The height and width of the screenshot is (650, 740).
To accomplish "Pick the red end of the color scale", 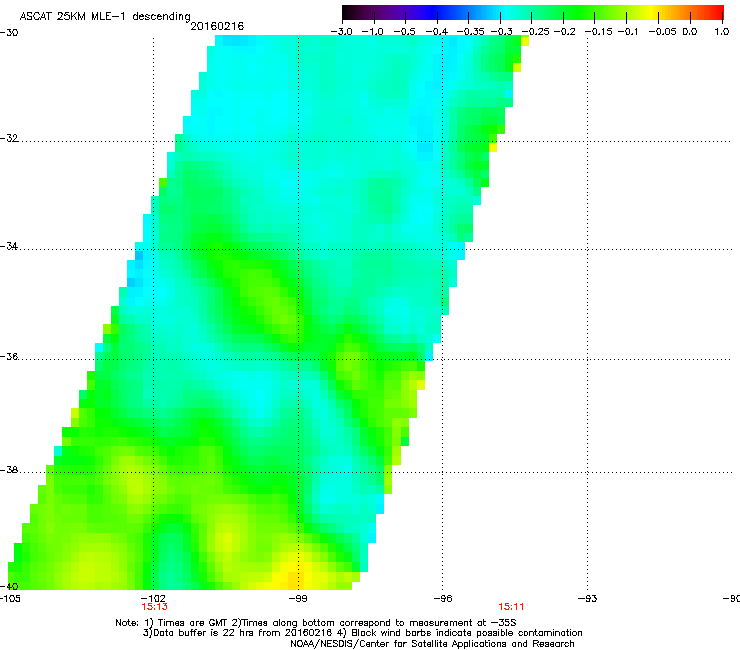I will point(717,12).
